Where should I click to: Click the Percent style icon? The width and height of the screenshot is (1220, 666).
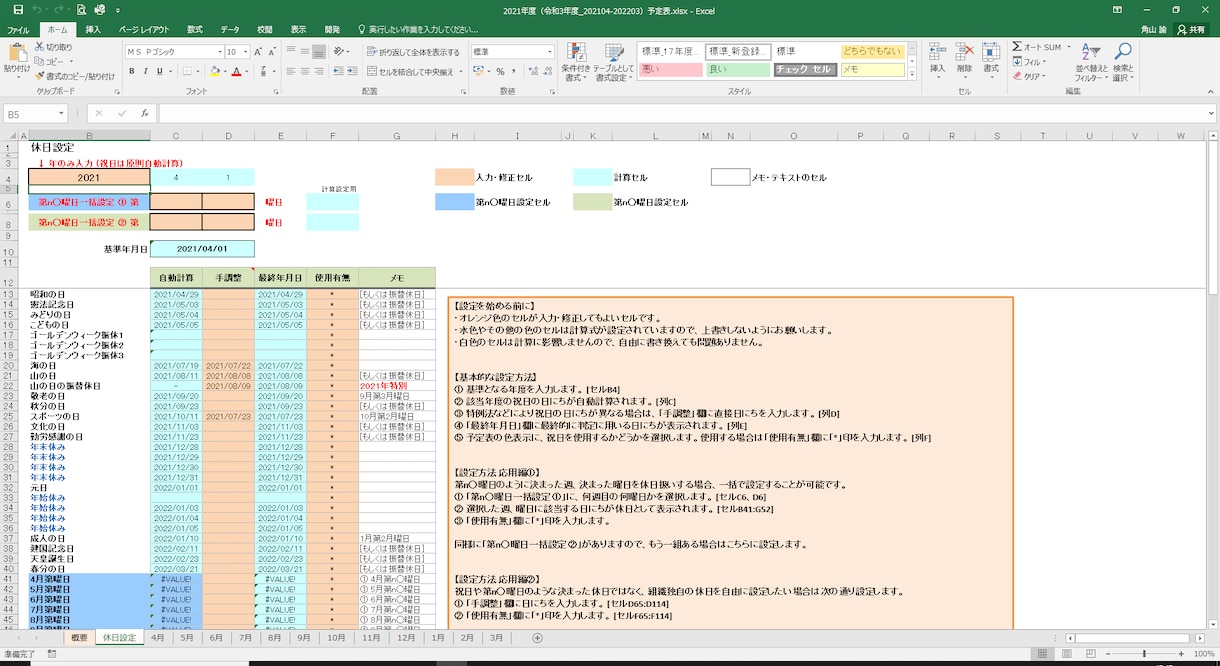[x=500, y=72]
